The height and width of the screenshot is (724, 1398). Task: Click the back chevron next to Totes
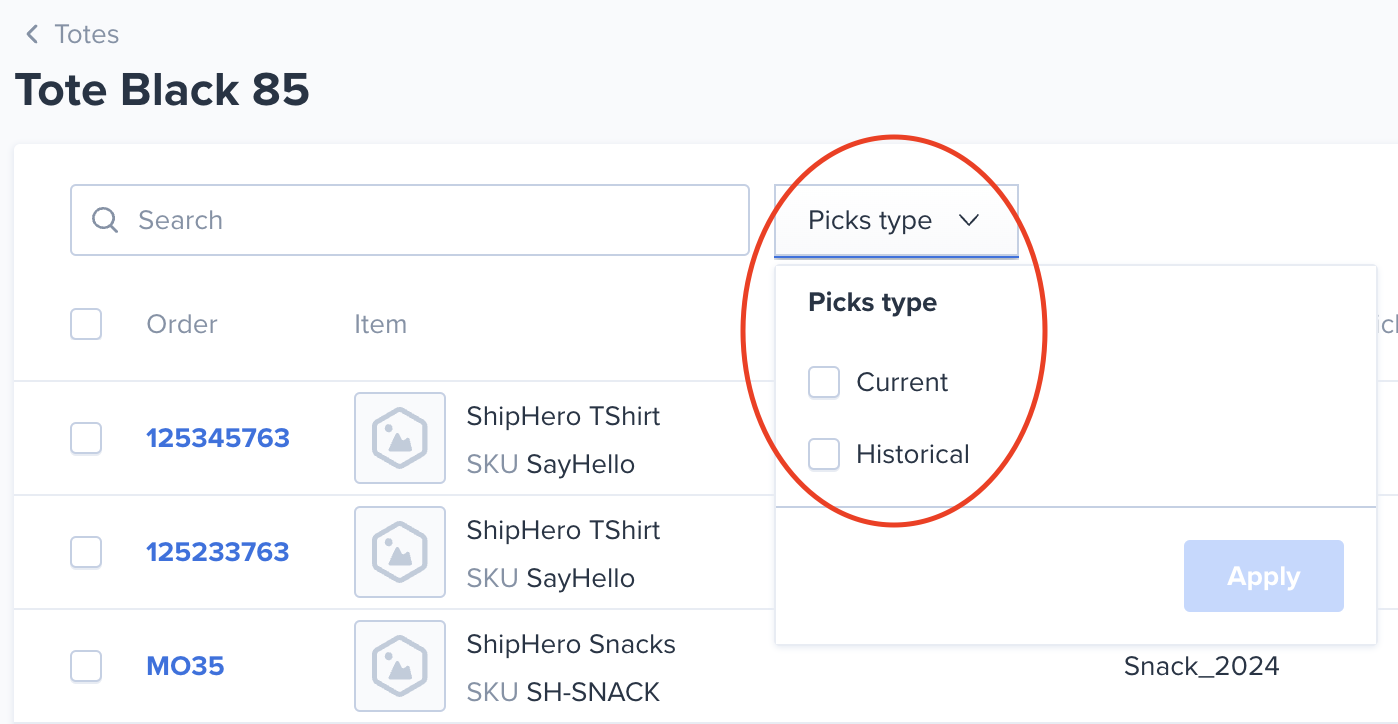pyautogui.click(x=32, y=35)
